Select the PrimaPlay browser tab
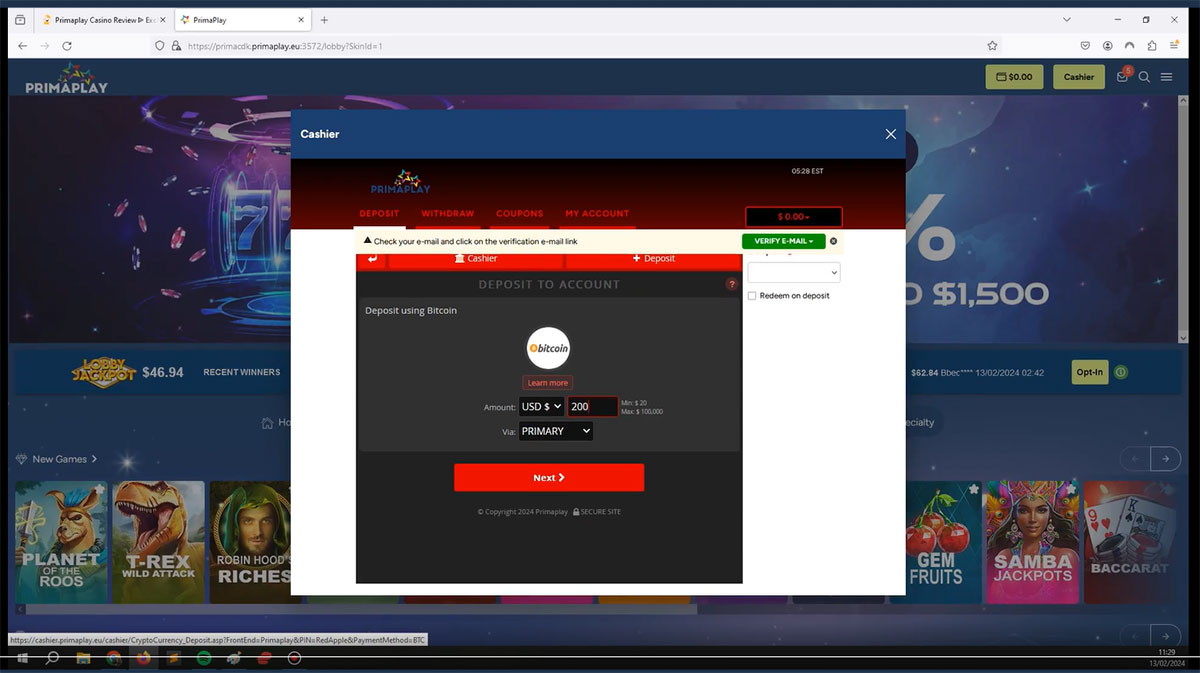Screen dimensions: 1200x673 point(241,20)
